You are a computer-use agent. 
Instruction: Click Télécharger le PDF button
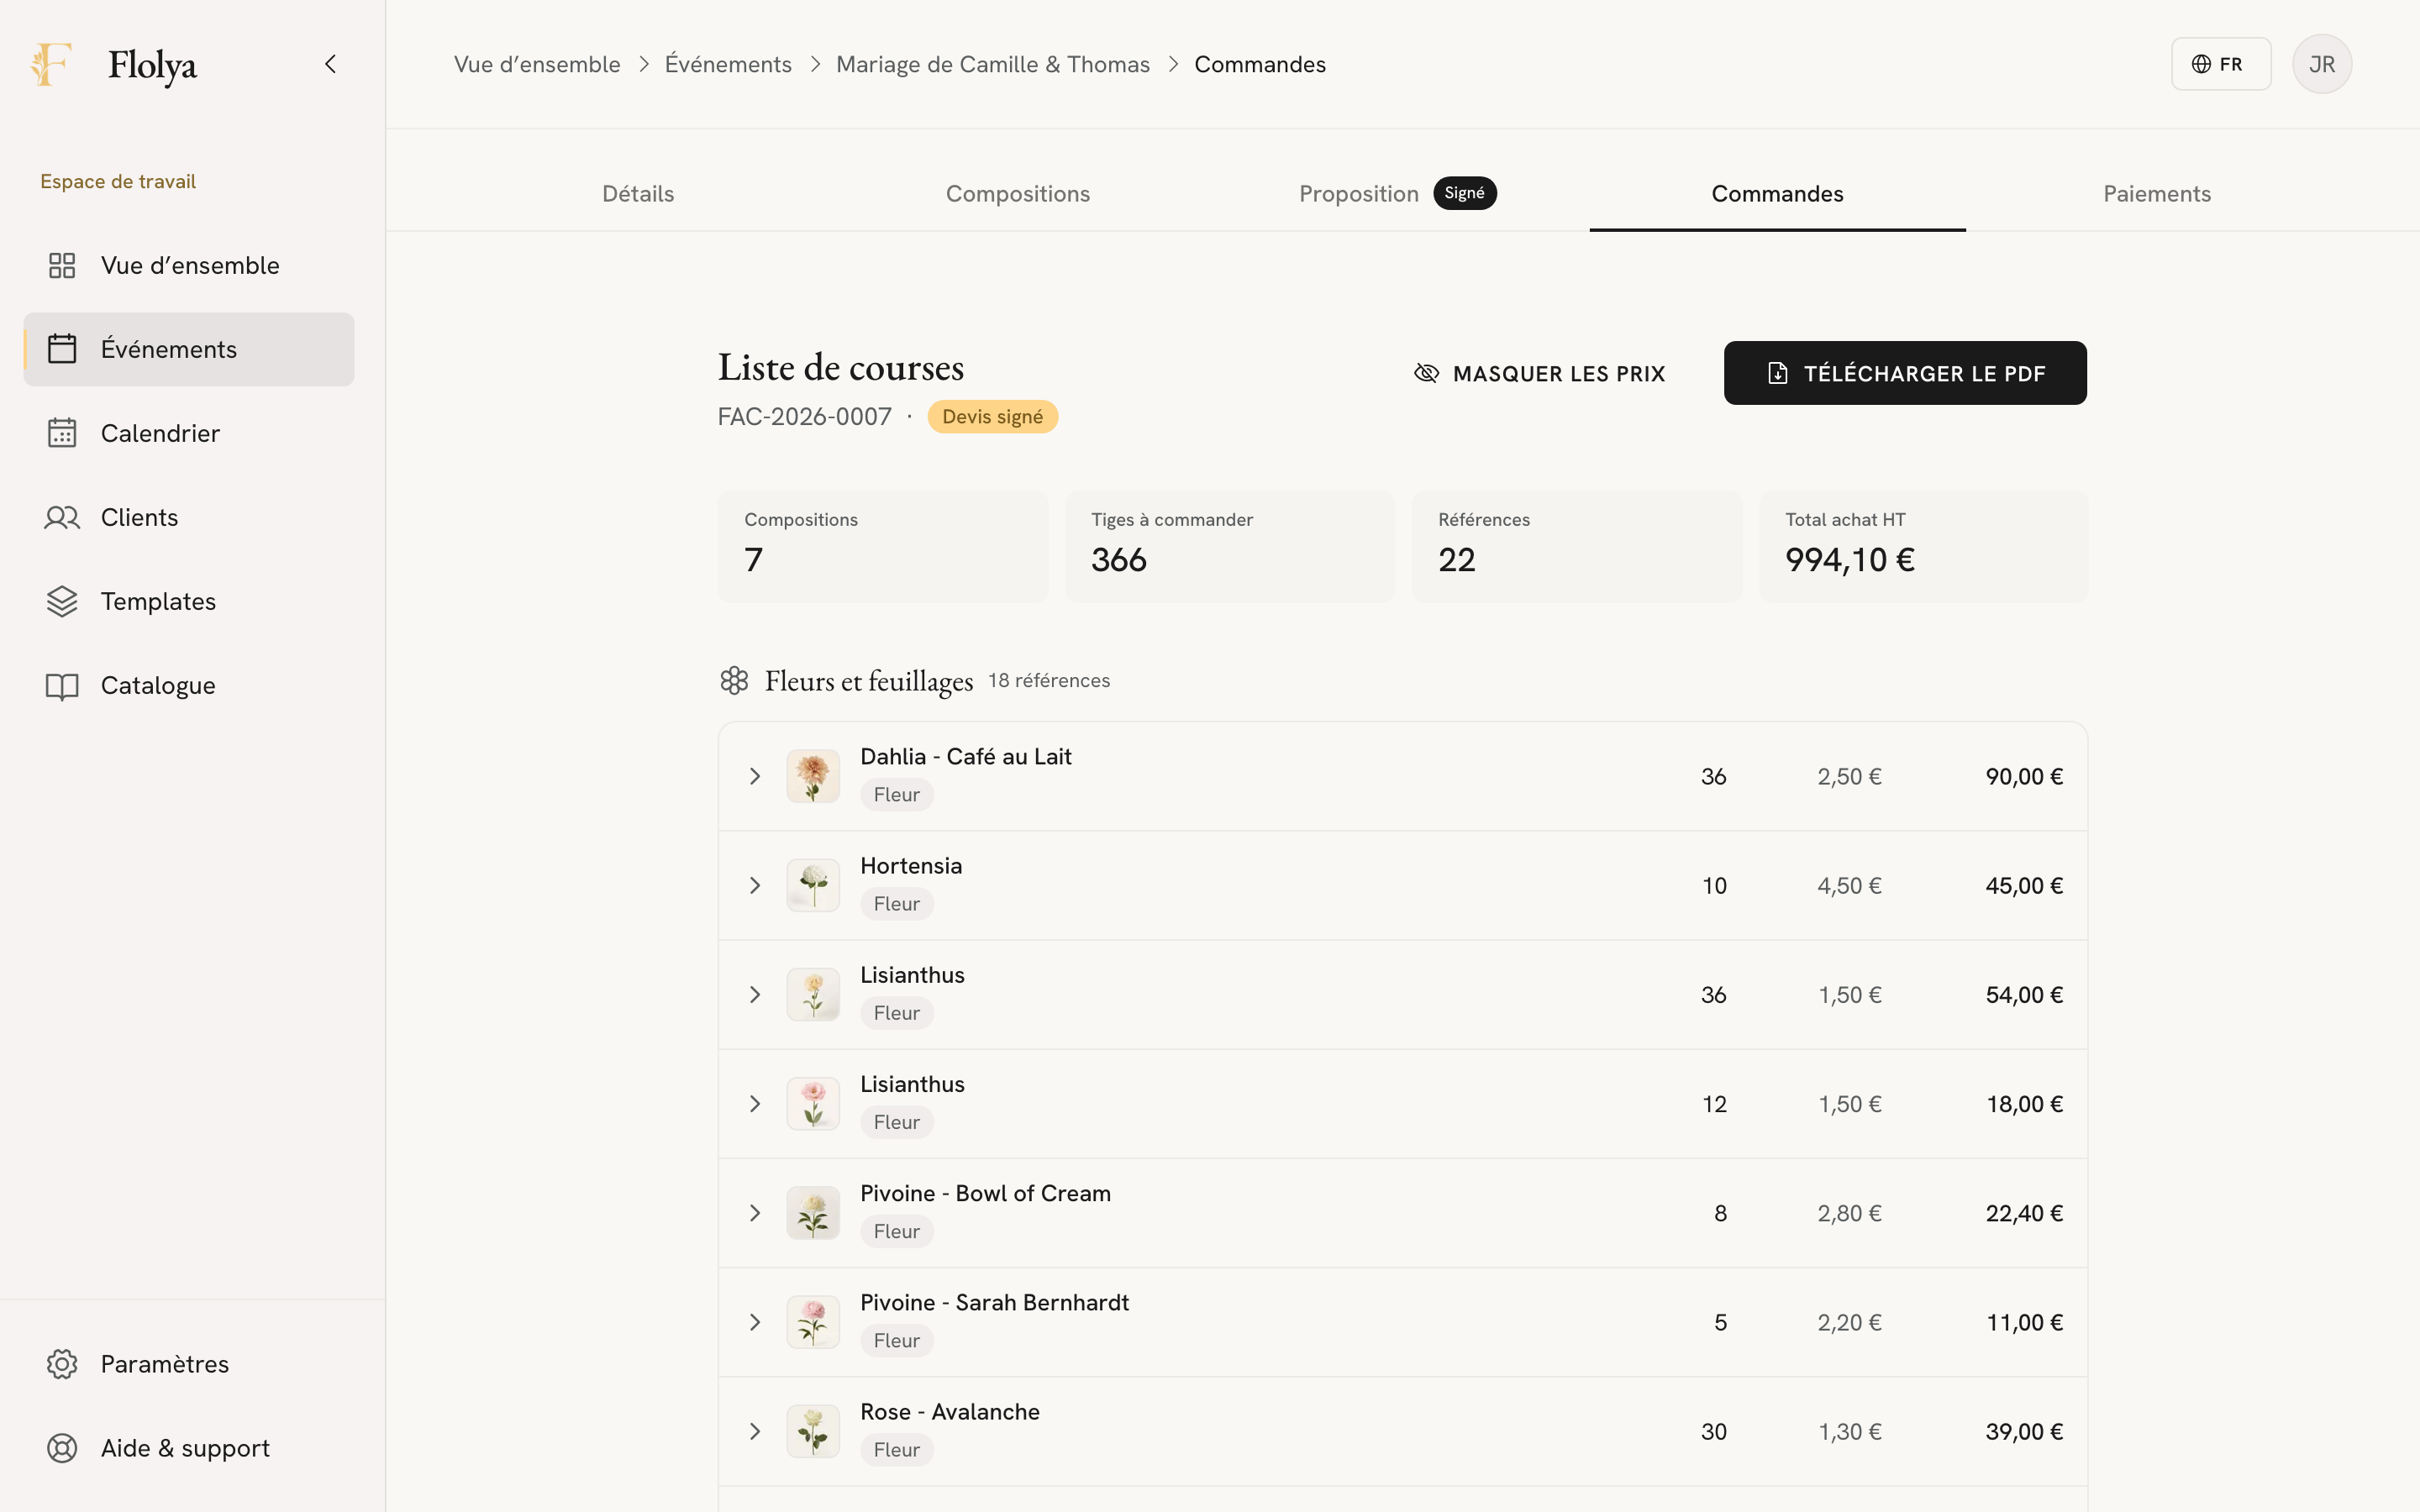(x=1905, y=373)
